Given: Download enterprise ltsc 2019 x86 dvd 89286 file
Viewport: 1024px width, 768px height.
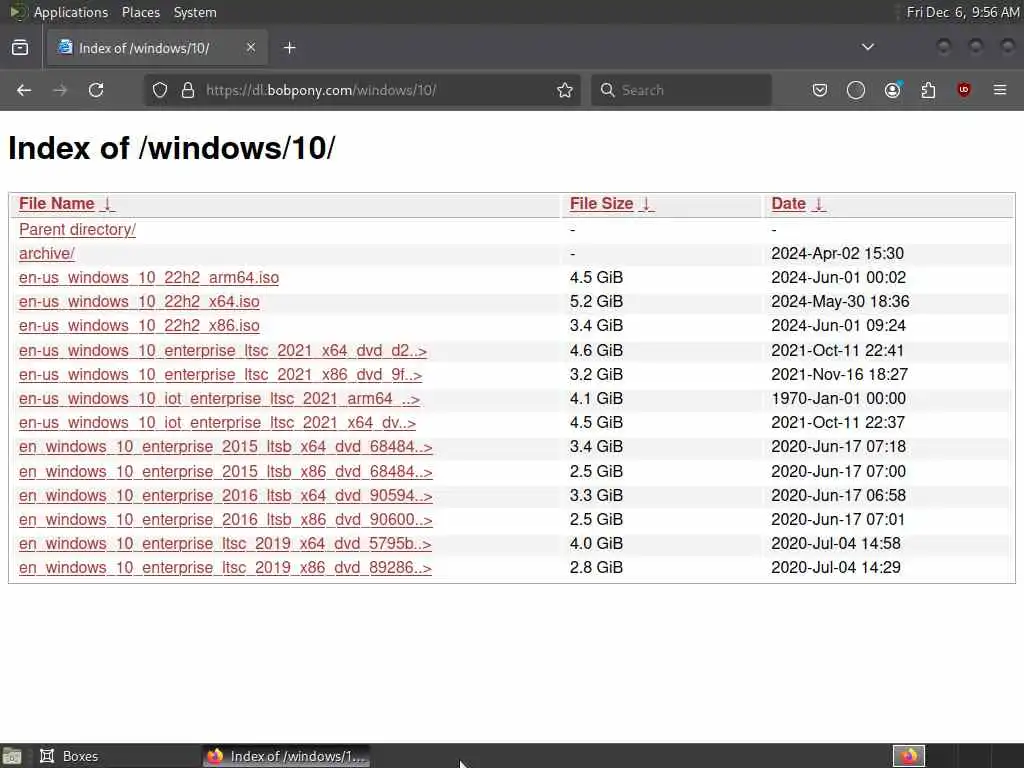Looking at the screenshot, I should coord(225,568).
